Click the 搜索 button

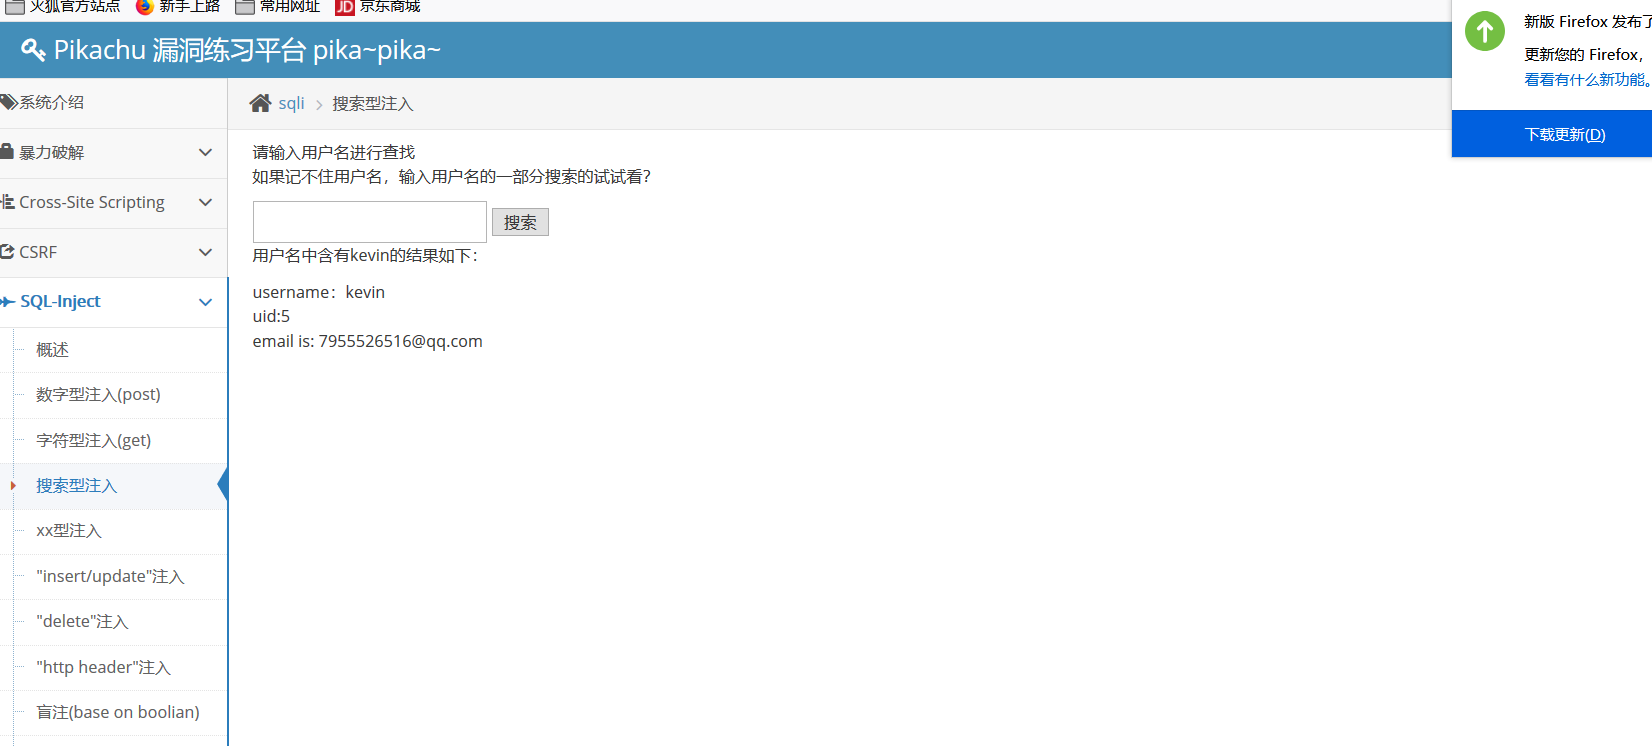coord(520,222)
